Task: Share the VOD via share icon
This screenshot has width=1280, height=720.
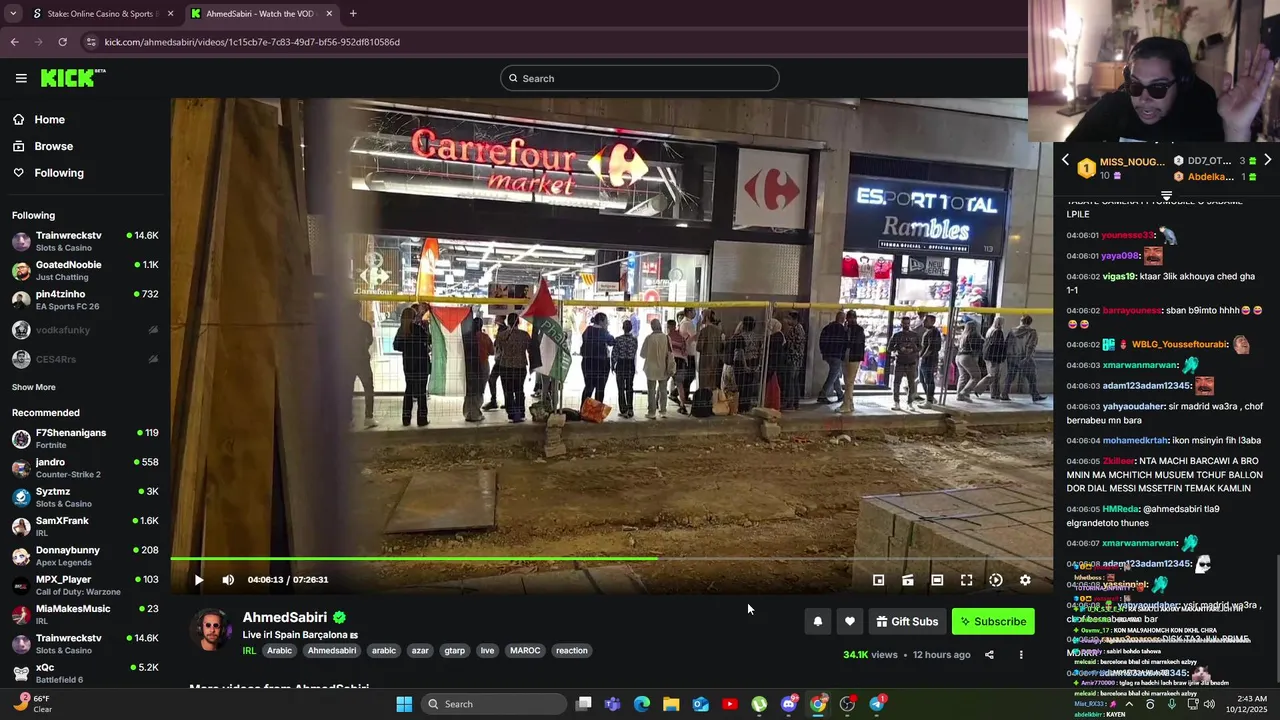Action: [989, 655]
